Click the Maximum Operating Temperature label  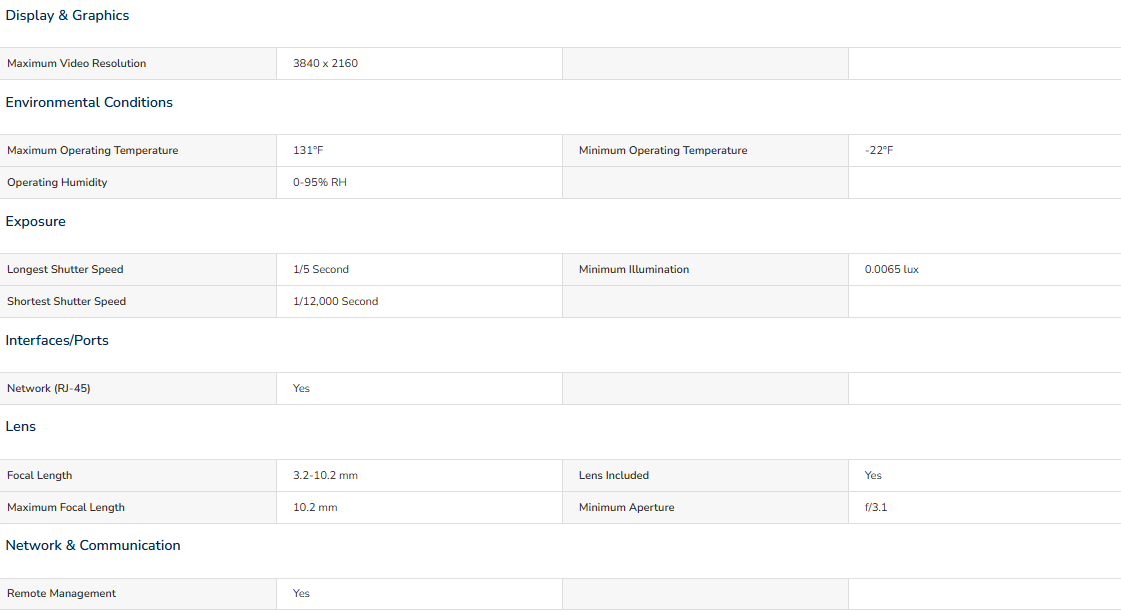click(93, 150)
